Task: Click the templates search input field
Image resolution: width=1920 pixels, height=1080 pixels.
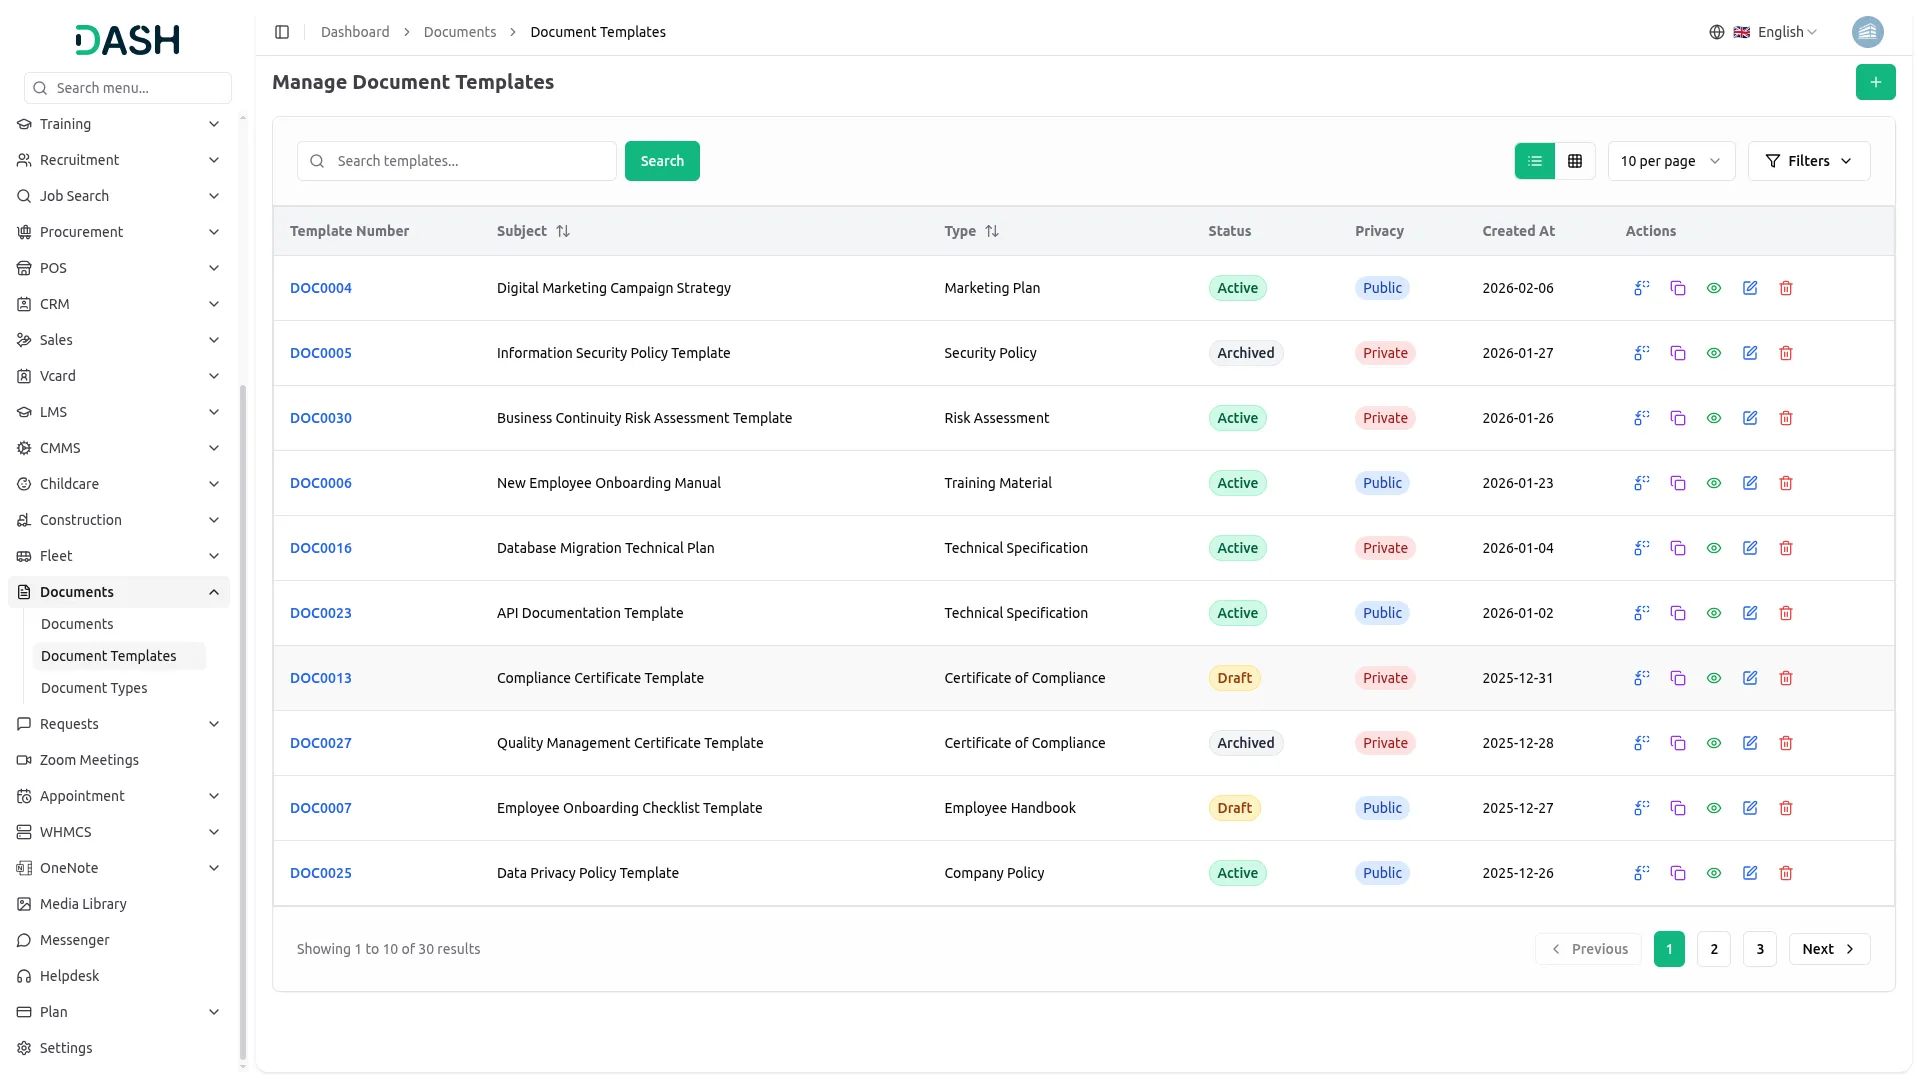Action: click(x=456, y=160)
